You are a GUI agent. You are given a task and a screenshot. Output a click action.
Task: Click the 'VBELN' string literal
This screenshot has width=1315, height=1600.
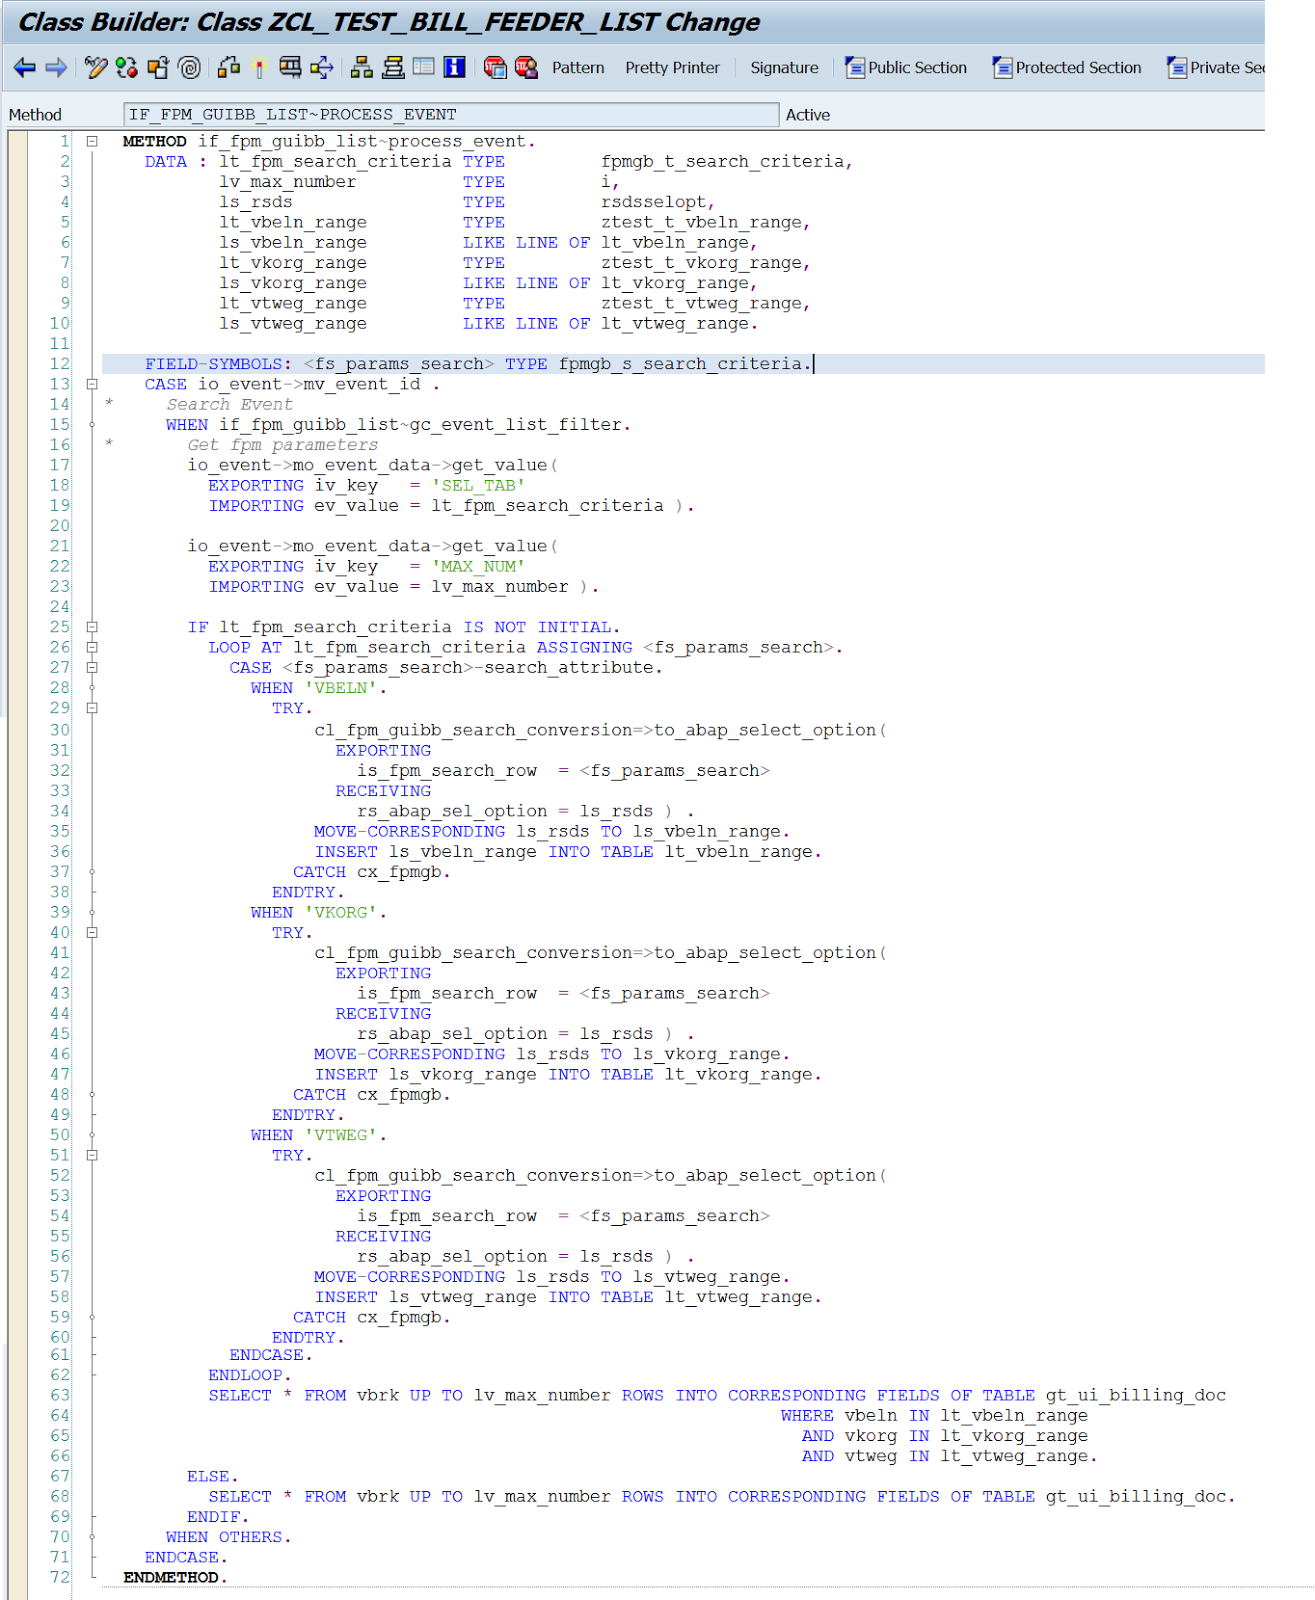point(340,688)
